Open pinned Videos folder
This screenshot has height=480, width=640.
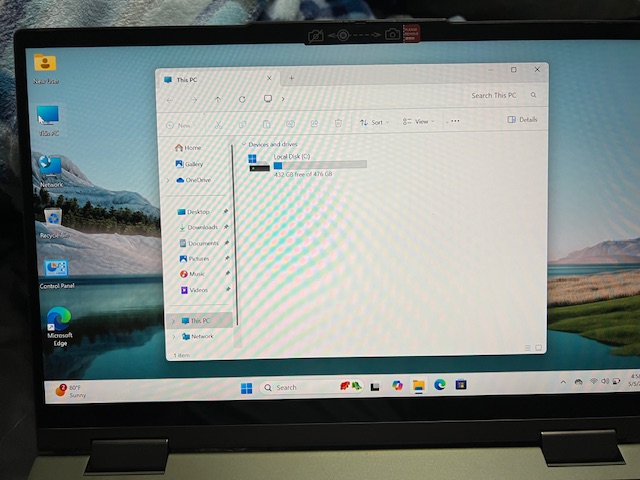tap(194, 290)
